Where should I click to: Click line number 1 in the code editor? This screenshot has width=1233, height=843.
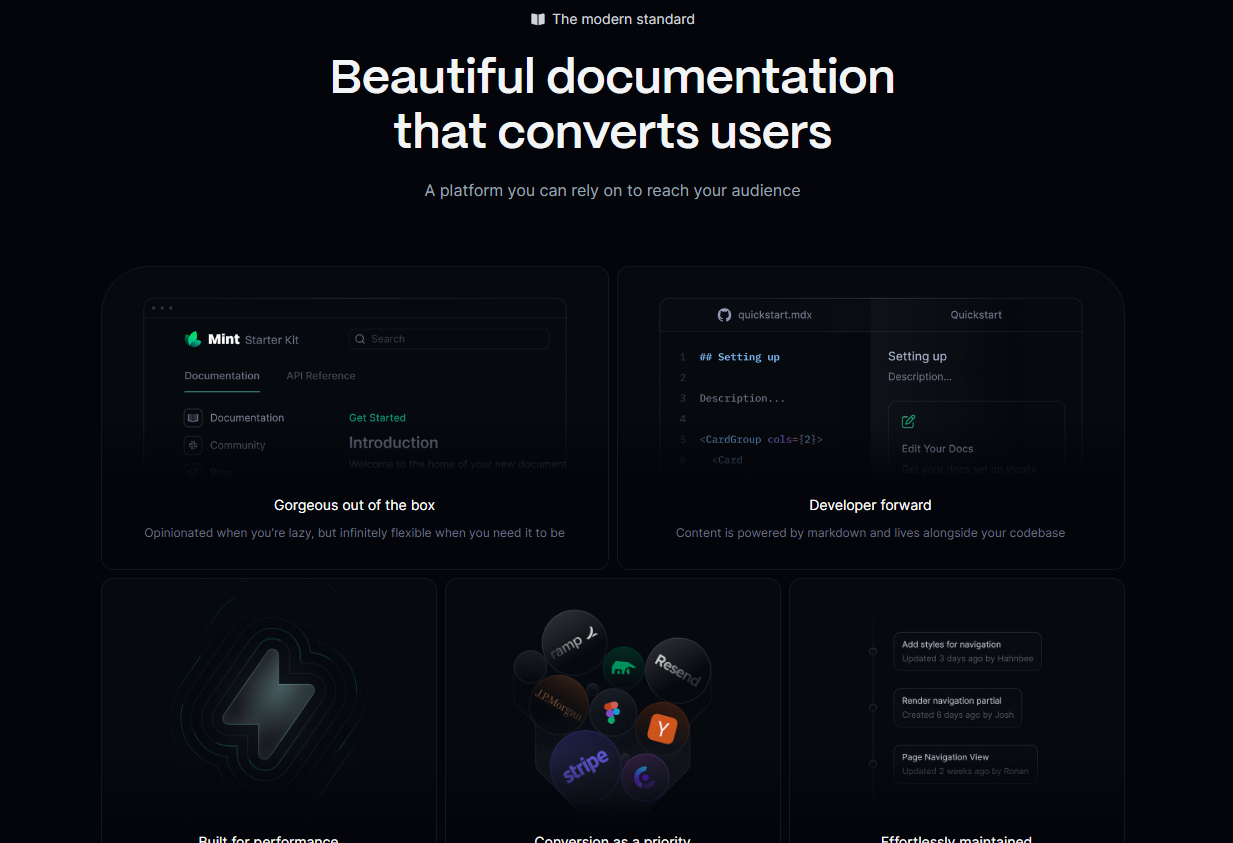coord(682,357)
